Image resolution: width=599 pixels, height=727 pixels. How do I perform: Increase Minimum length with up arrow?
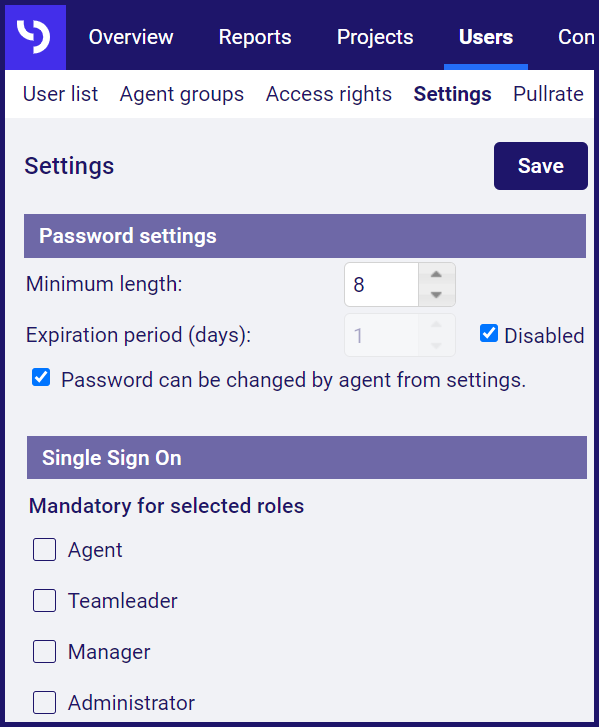click(x=436, y=274)
